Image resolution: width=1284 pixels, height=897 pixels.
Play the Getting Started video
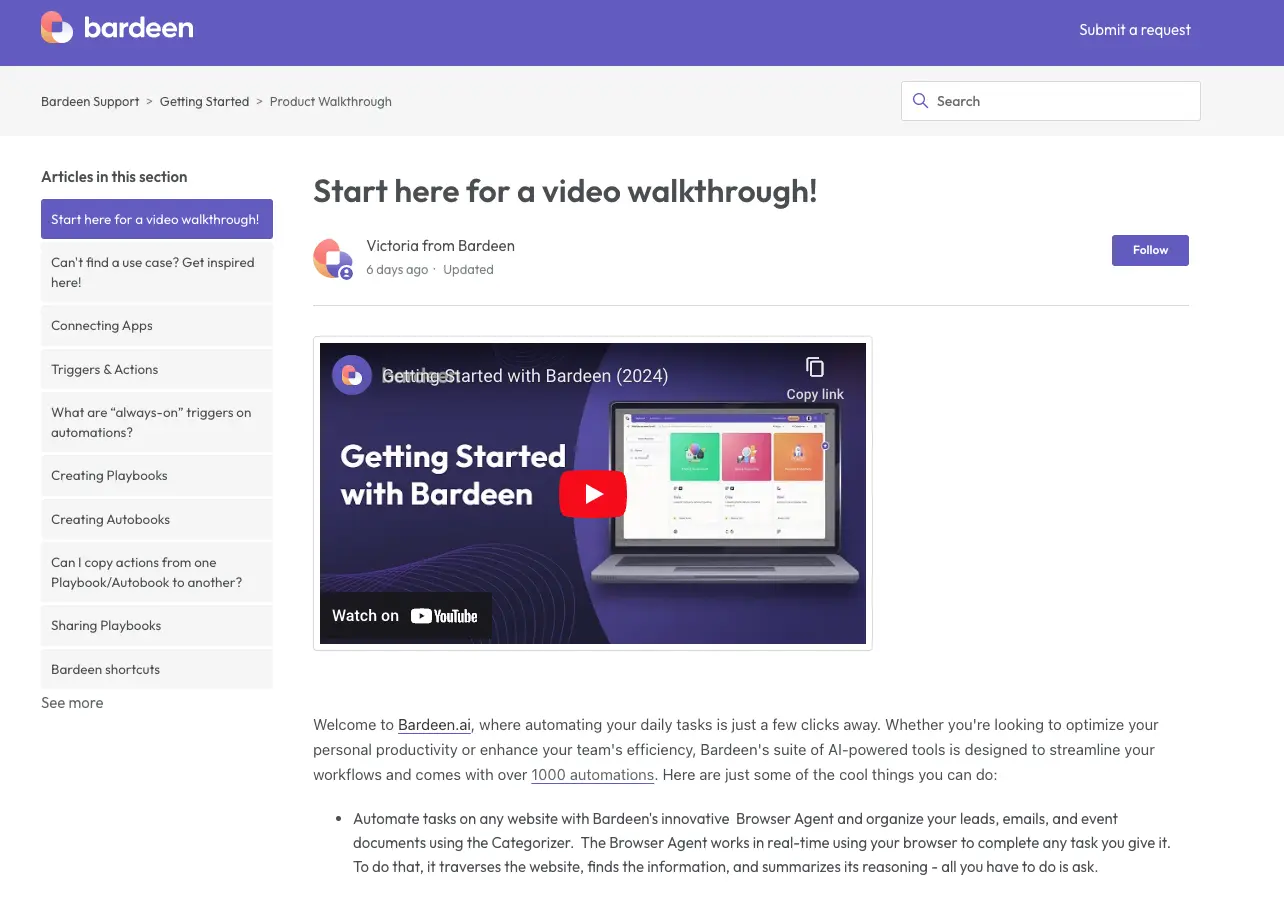point(593,493)
